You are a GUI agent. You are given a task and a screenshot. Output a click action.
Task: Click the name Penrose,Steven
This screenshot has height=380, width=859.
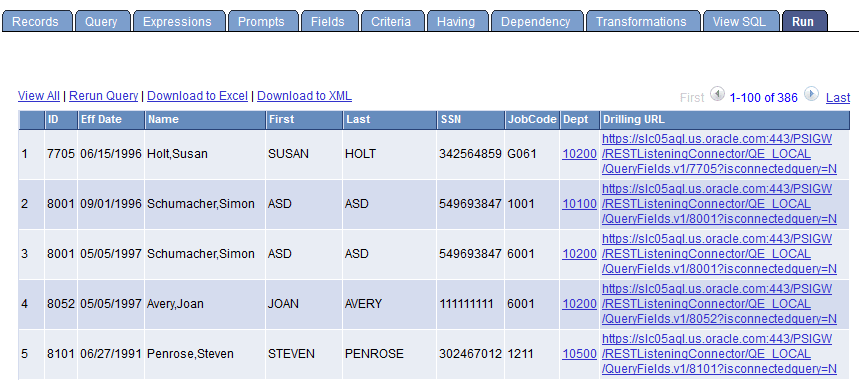tap(191, 354)
